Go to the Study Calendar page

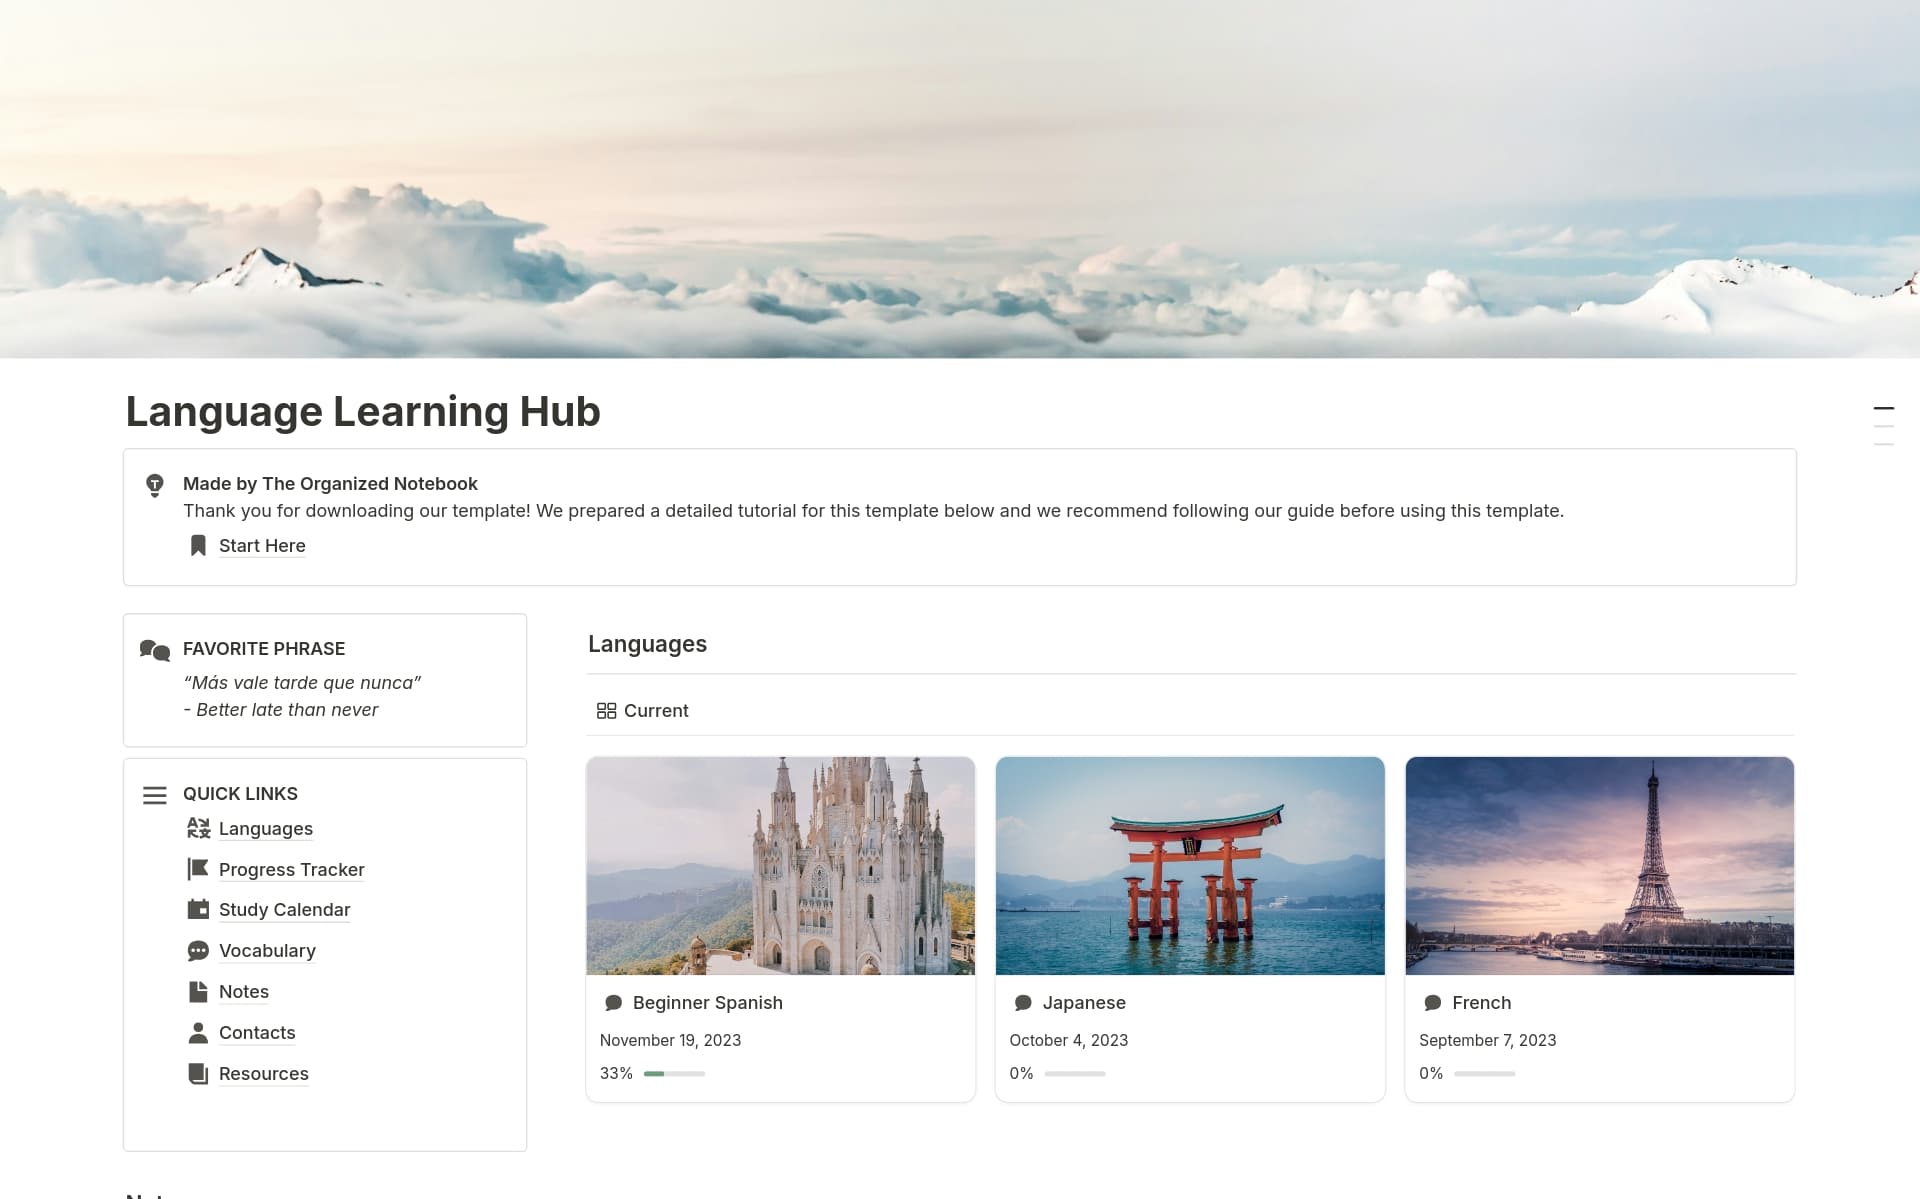pyautogui.click(x=284, y=909)
